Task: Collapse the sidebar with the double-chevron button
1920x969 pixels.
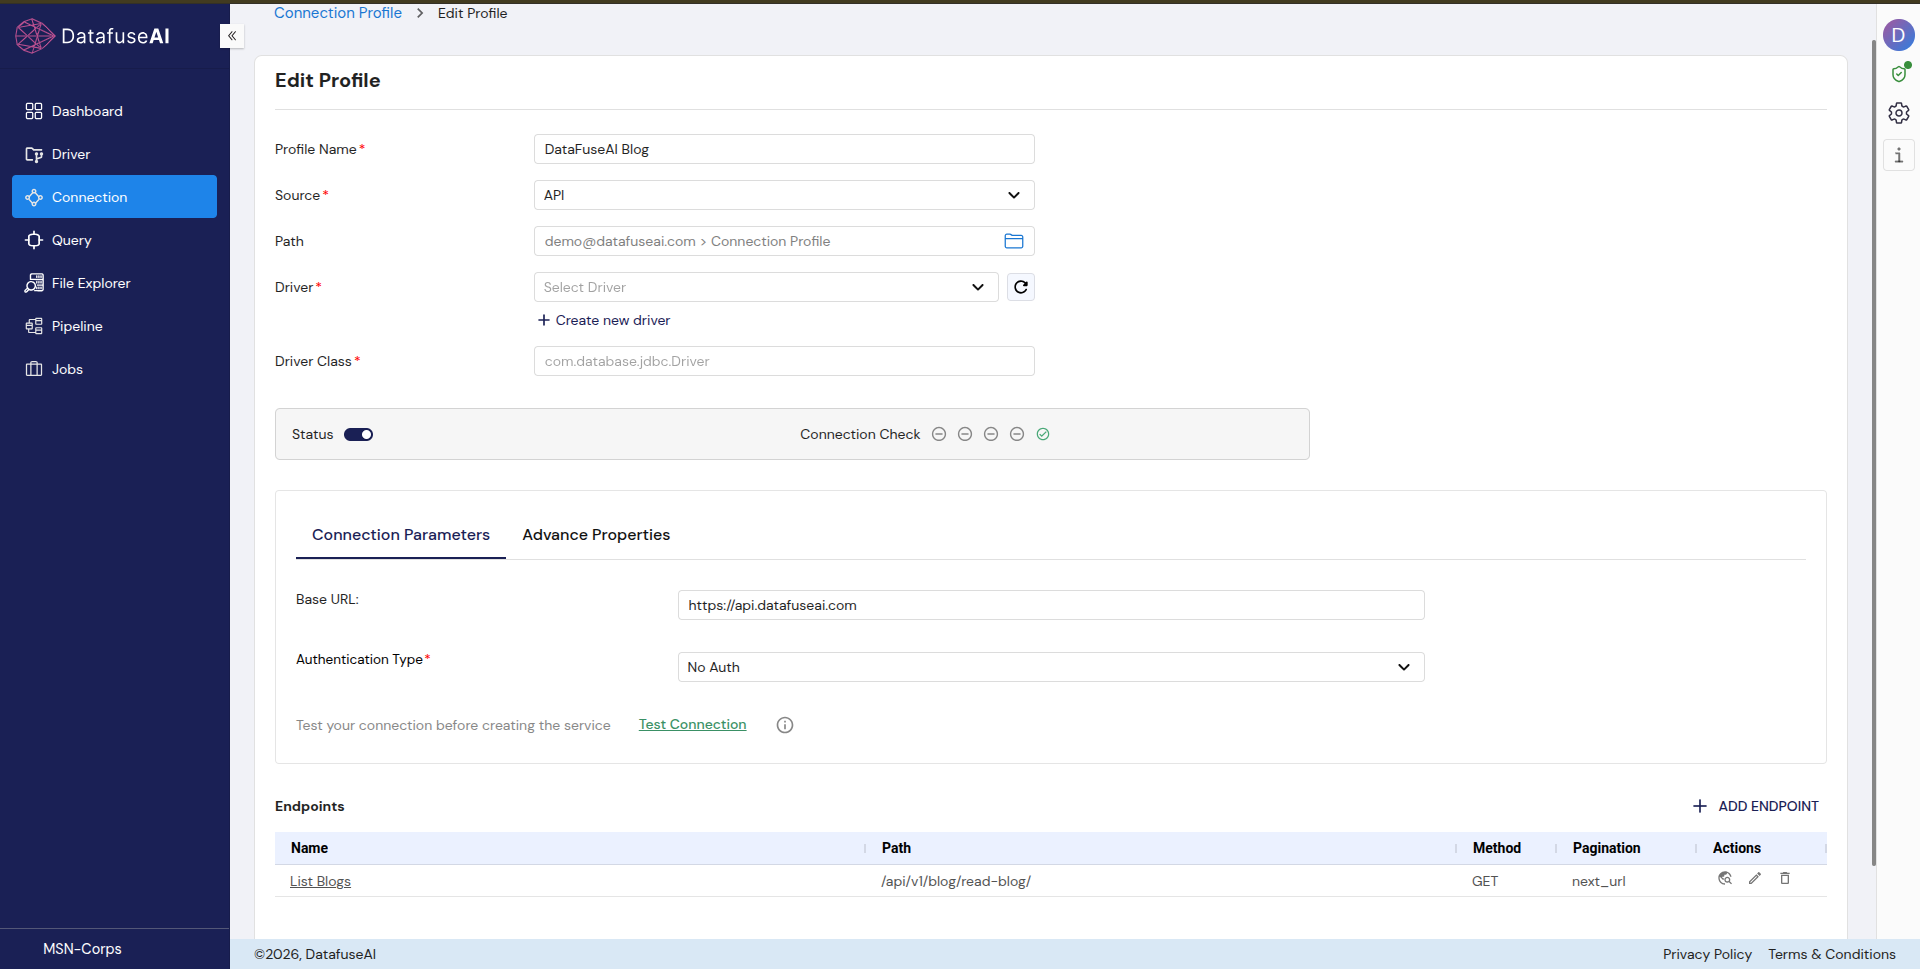Action: 232,36
